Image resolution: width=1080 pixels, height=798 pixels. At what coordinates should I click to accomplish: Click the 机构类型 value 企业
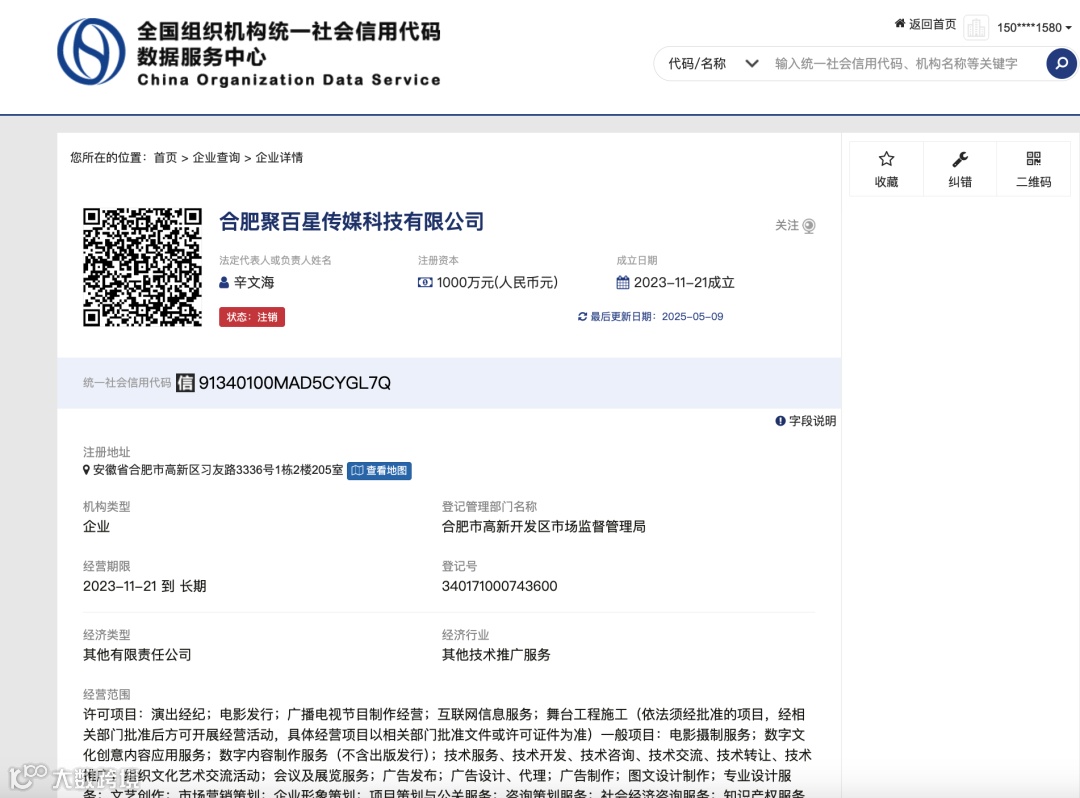click(96, 527)
